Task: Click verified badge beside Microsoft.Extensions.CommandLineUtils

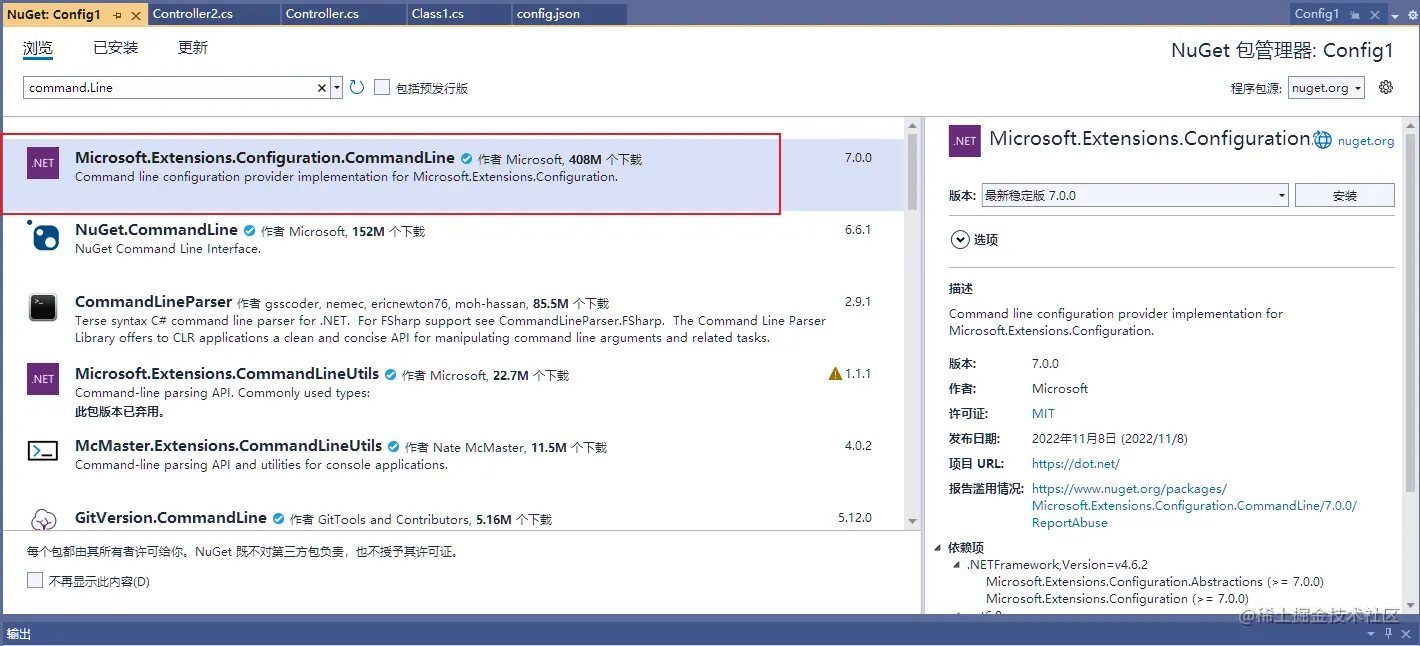Action: coord(390,374)
